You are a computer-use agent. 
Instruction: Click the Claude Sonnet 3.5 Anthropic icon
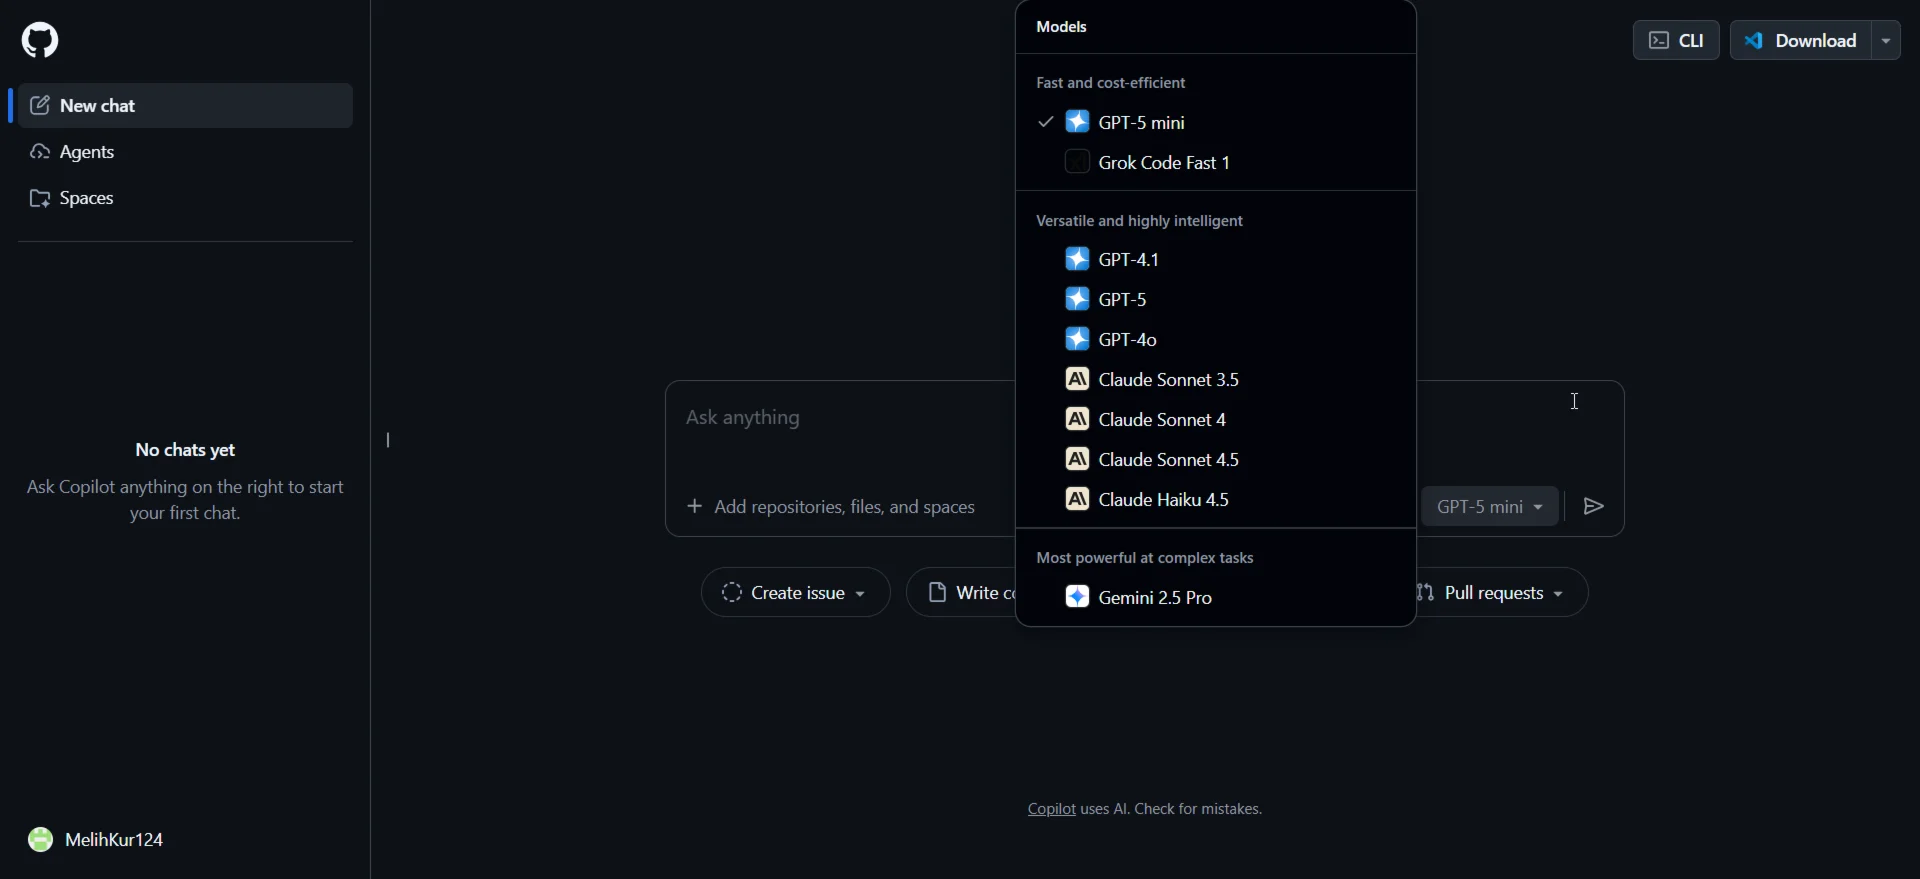(x=1077, y=379)
